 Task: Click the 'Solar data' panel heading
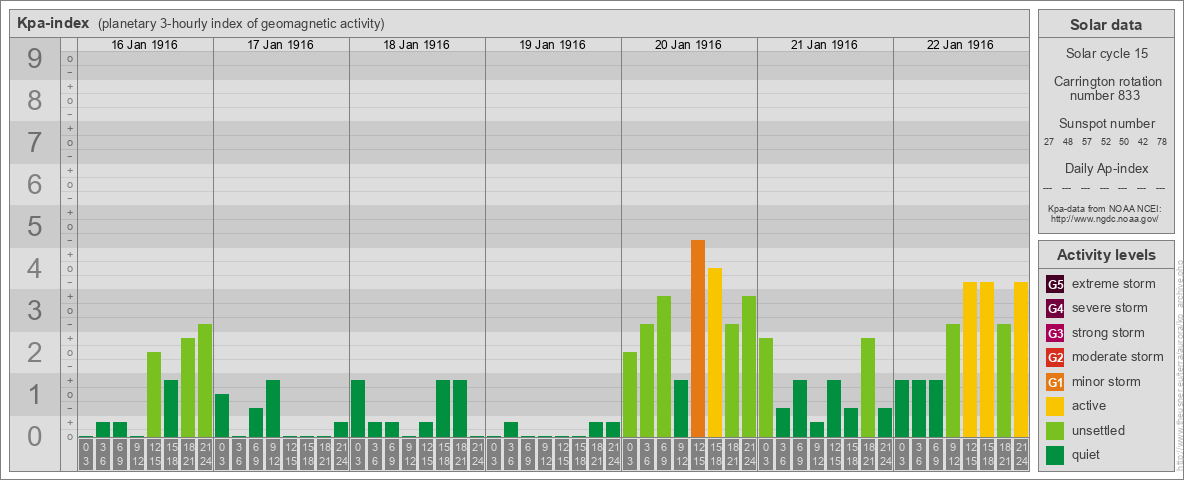[x=1106, y=25]
